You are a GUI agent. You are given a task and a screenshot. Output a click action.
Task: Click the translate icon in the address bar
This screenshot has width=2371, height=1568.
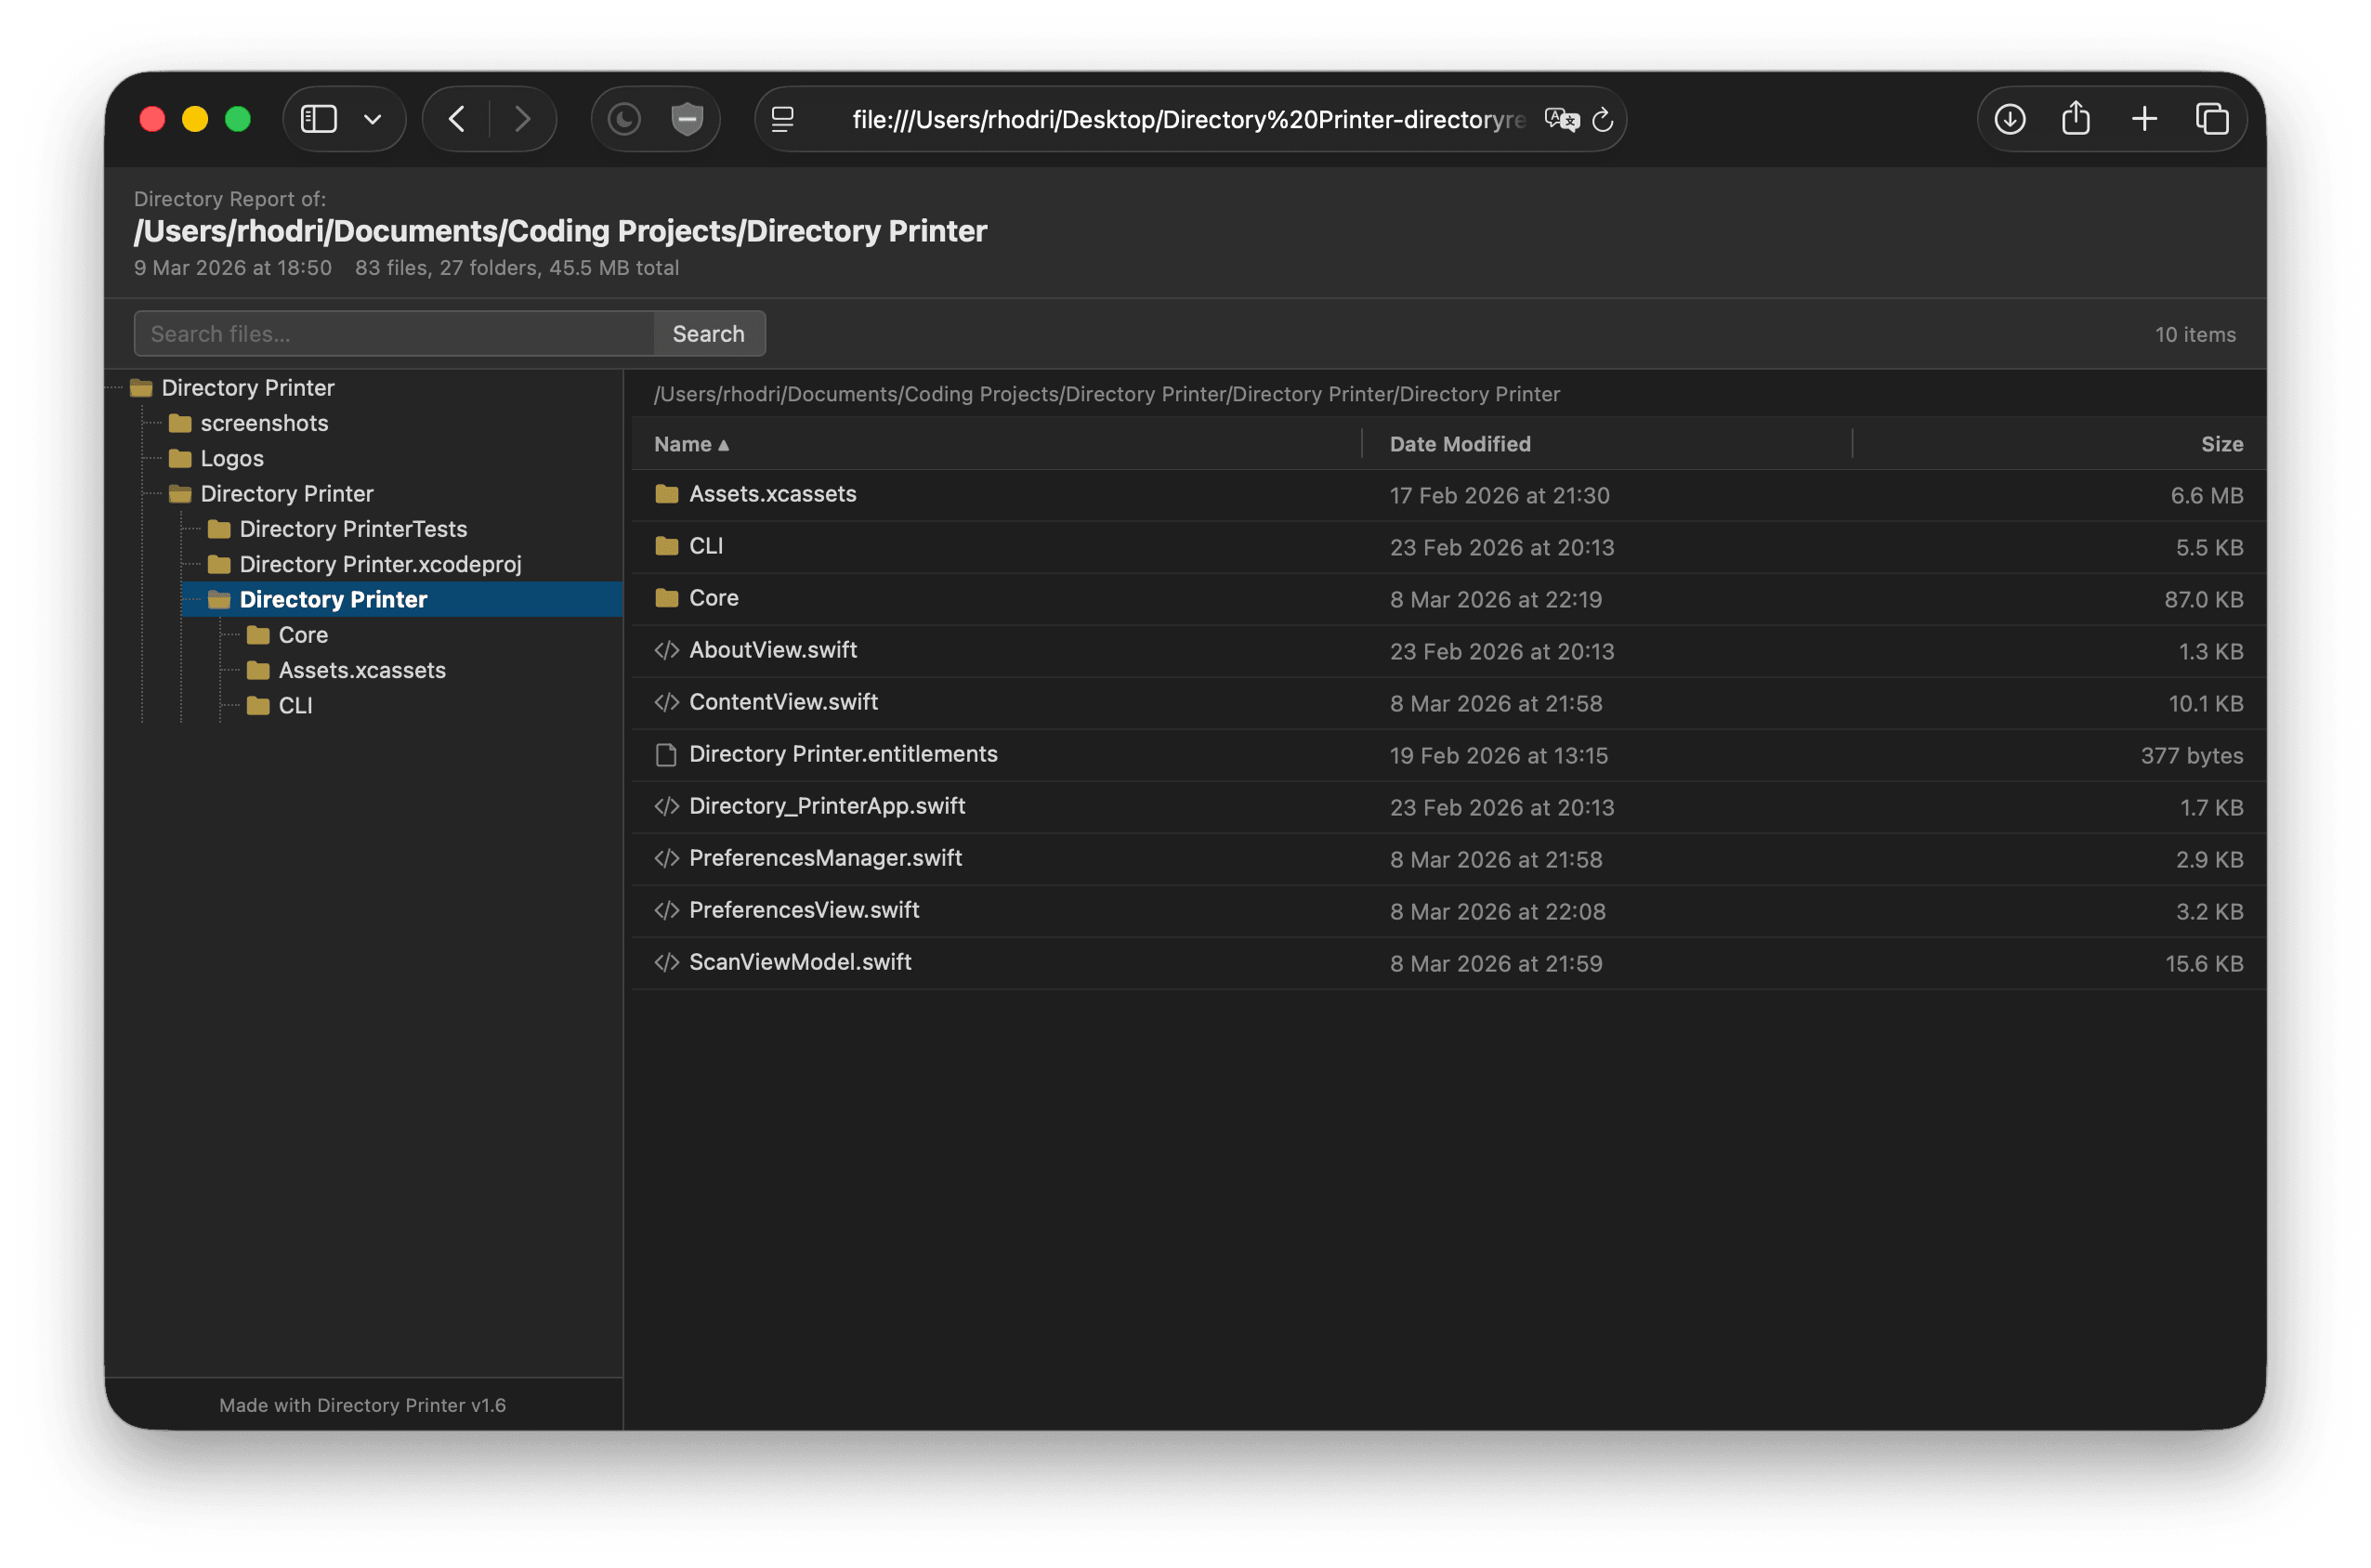coord(1561,119)
